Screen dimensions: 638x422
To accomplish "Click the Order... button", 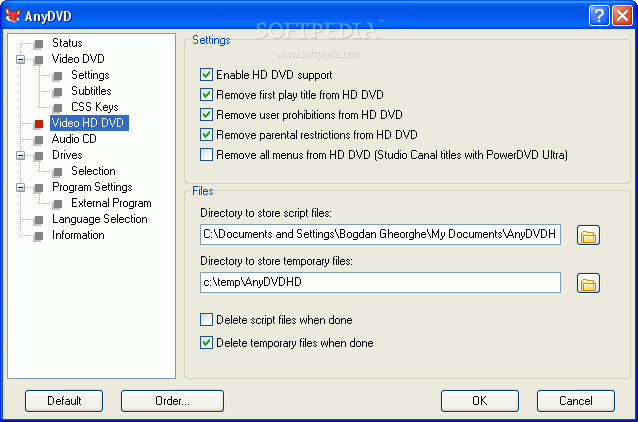I will tap(172, 401).
